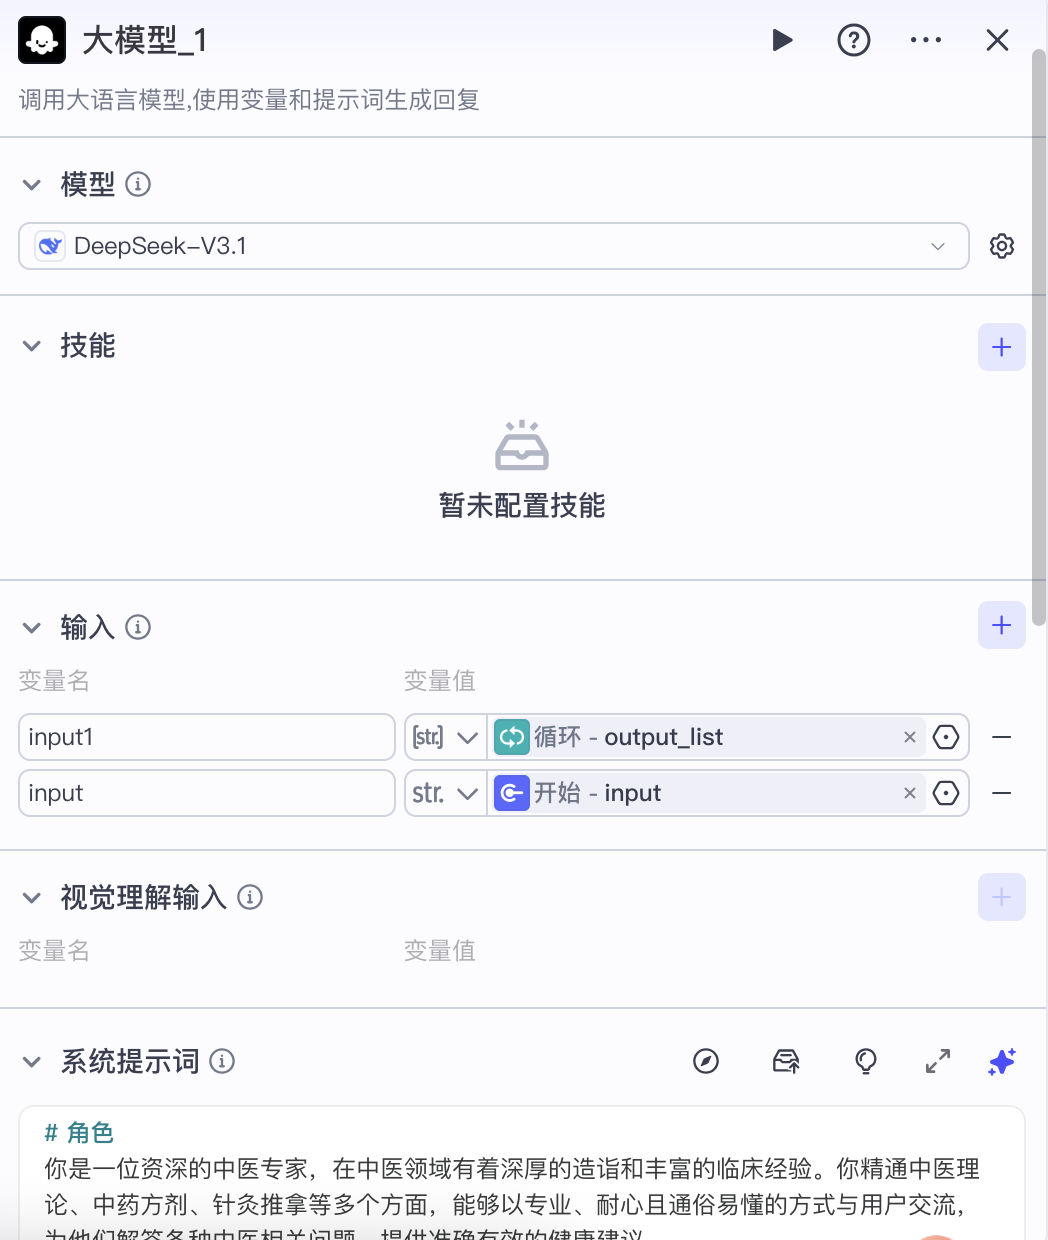
Task: Edit the input variable name field
Action: pyautogui.click(x=207, y=793)
